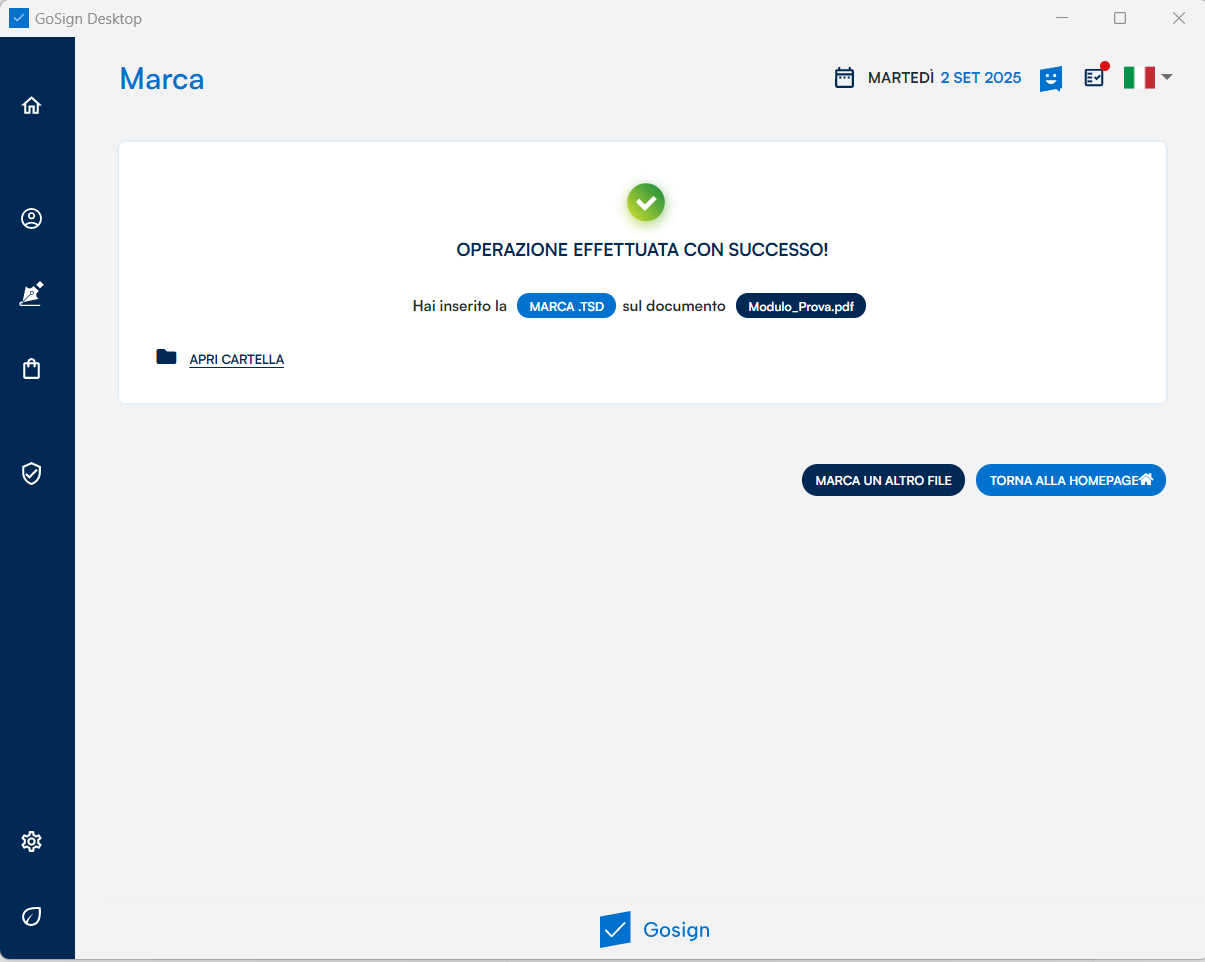The height and width of the screenshot is (962, 1205).
Task: Click the shopping bag sidebar icon
Action: [32, 369]
